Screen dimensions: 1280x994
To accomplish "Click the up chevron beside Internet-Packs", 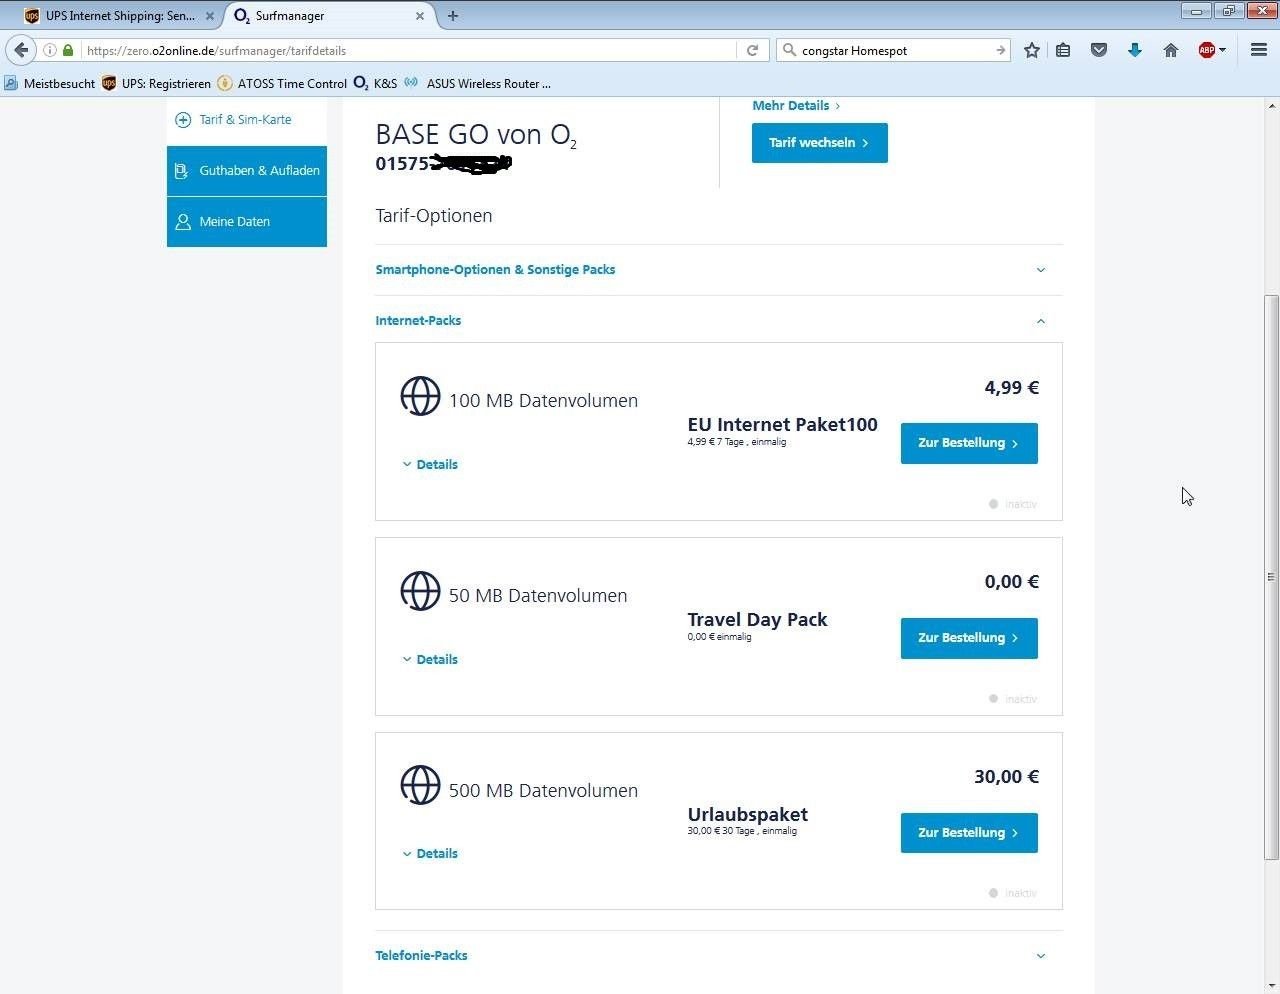I will point(1041,321).
